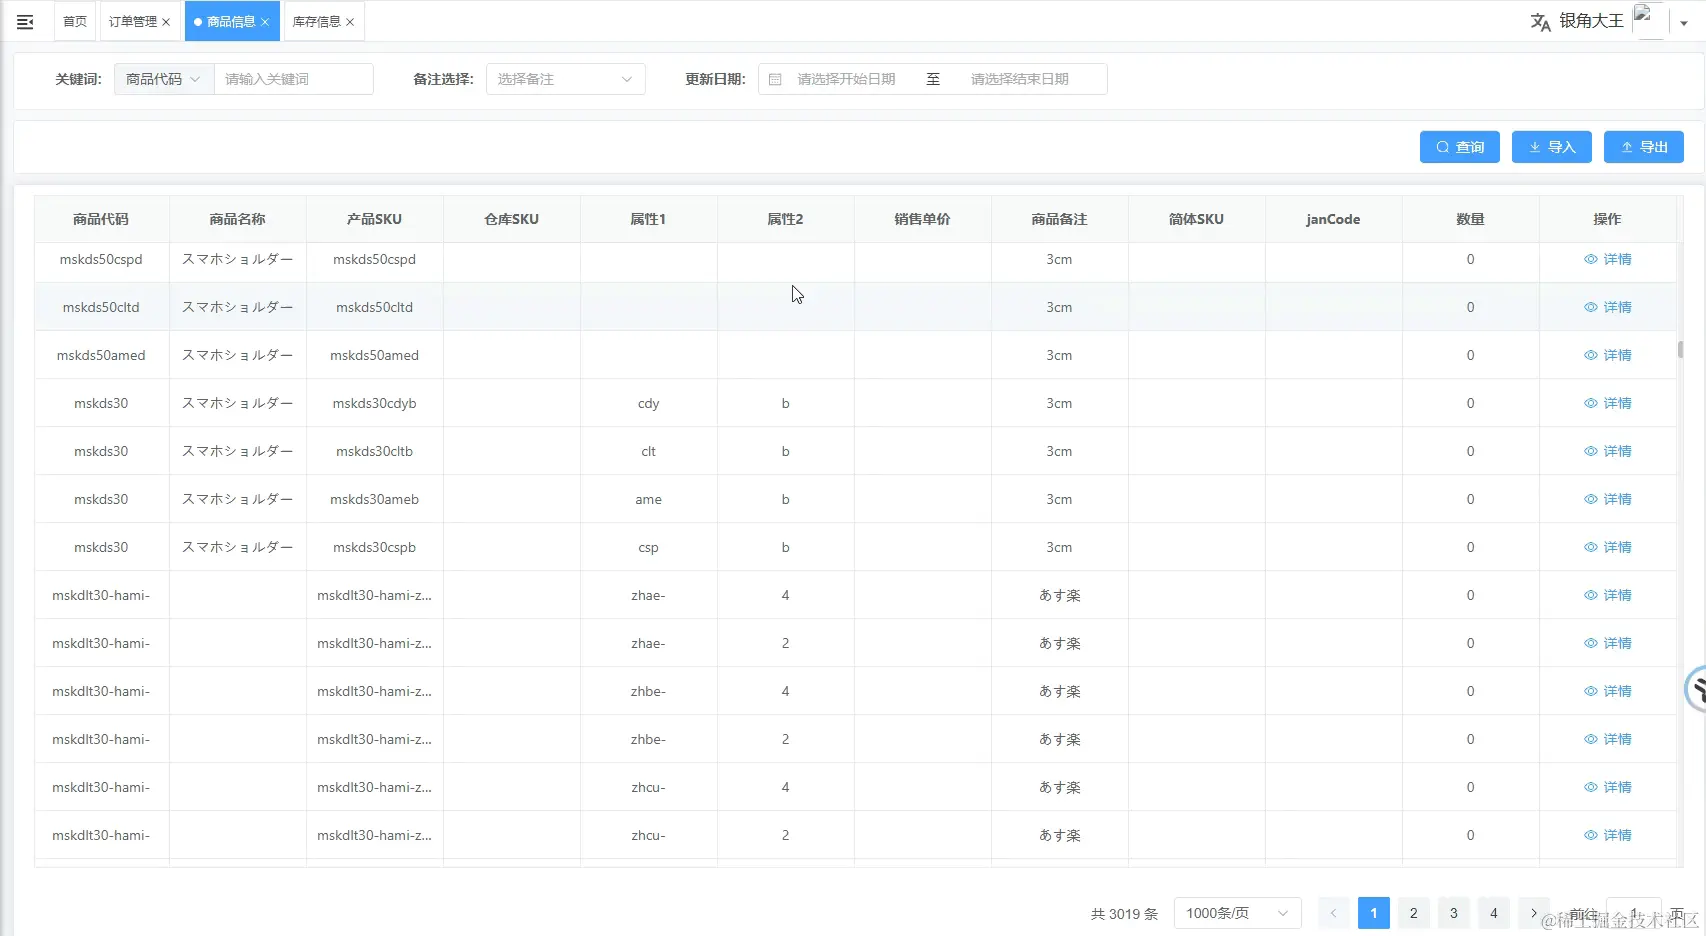
Task: Focus the 请输入关键词 keyword input
Action: 294,79
